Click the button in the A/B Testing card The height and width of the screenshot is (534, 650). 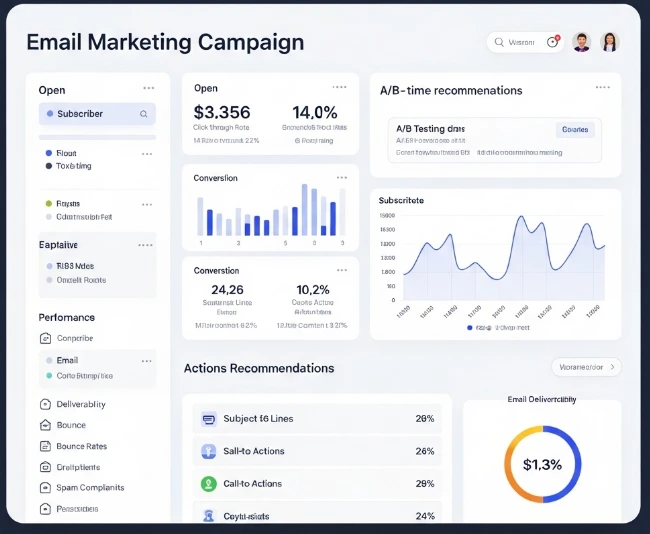point(575,130)
